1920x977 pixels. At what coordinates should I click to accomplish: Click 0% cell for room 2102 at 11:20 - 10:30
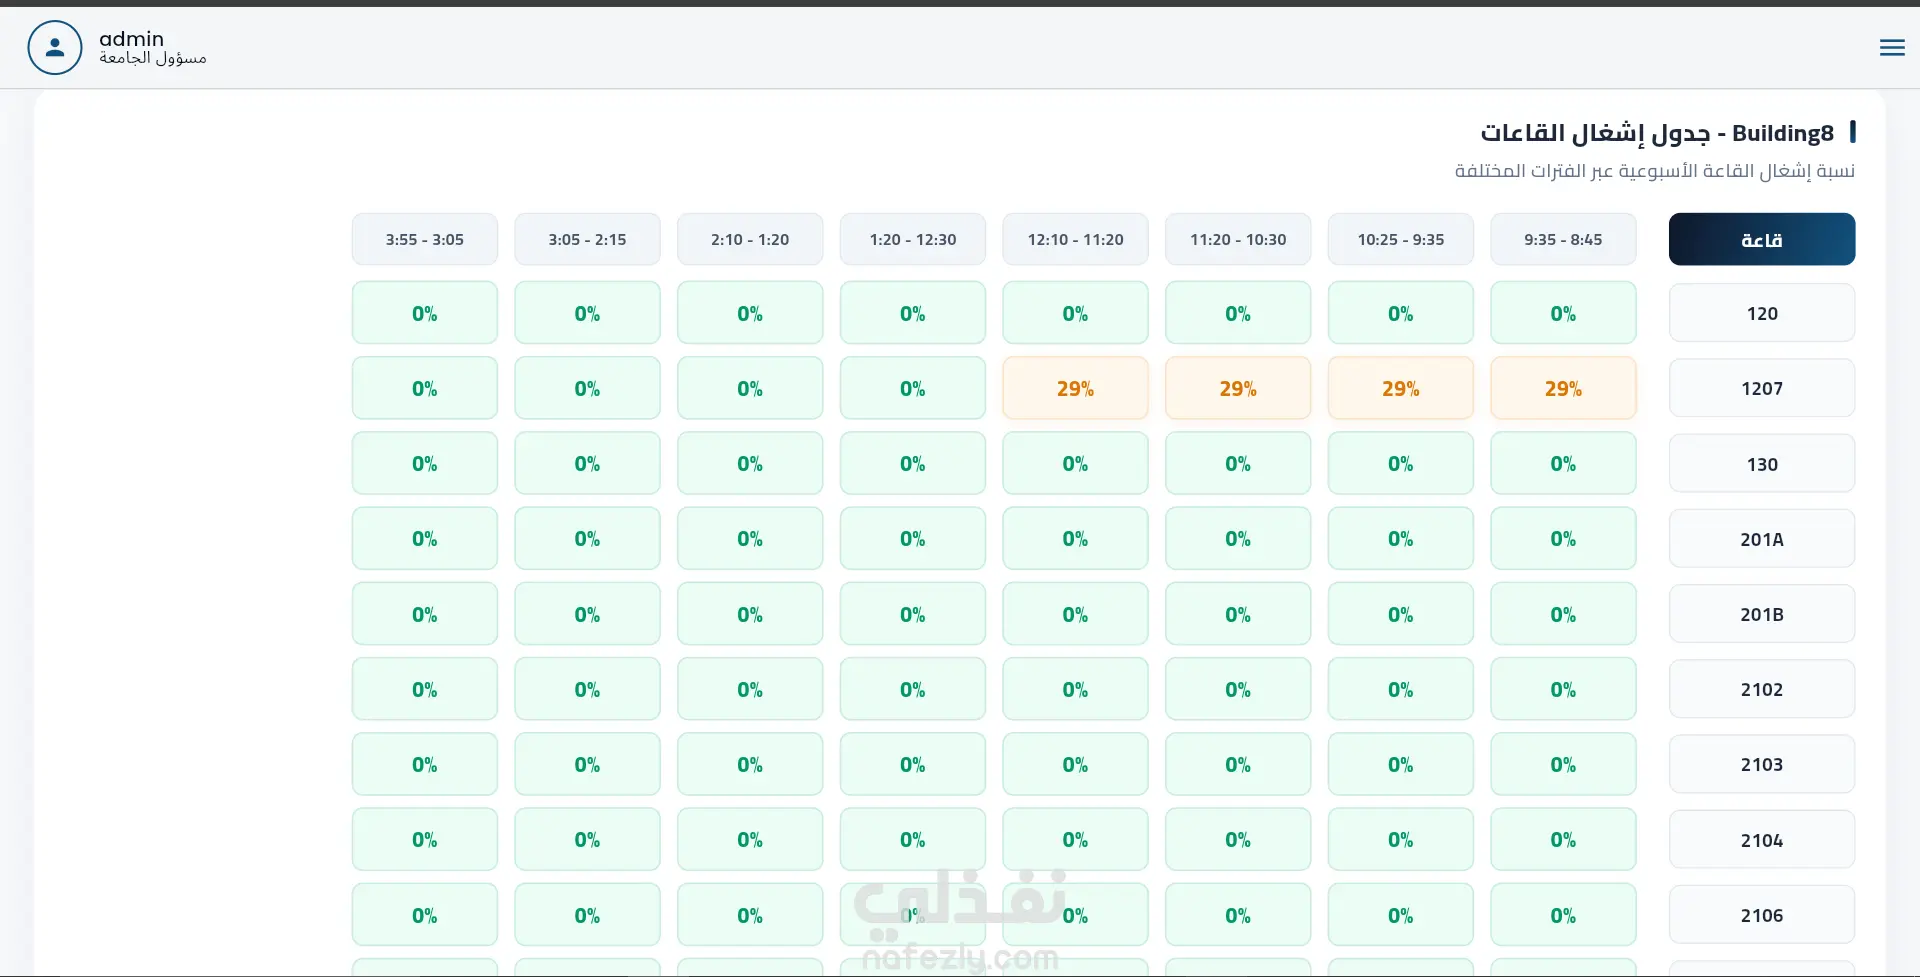pyautogui.click(x=1238, y=689)
